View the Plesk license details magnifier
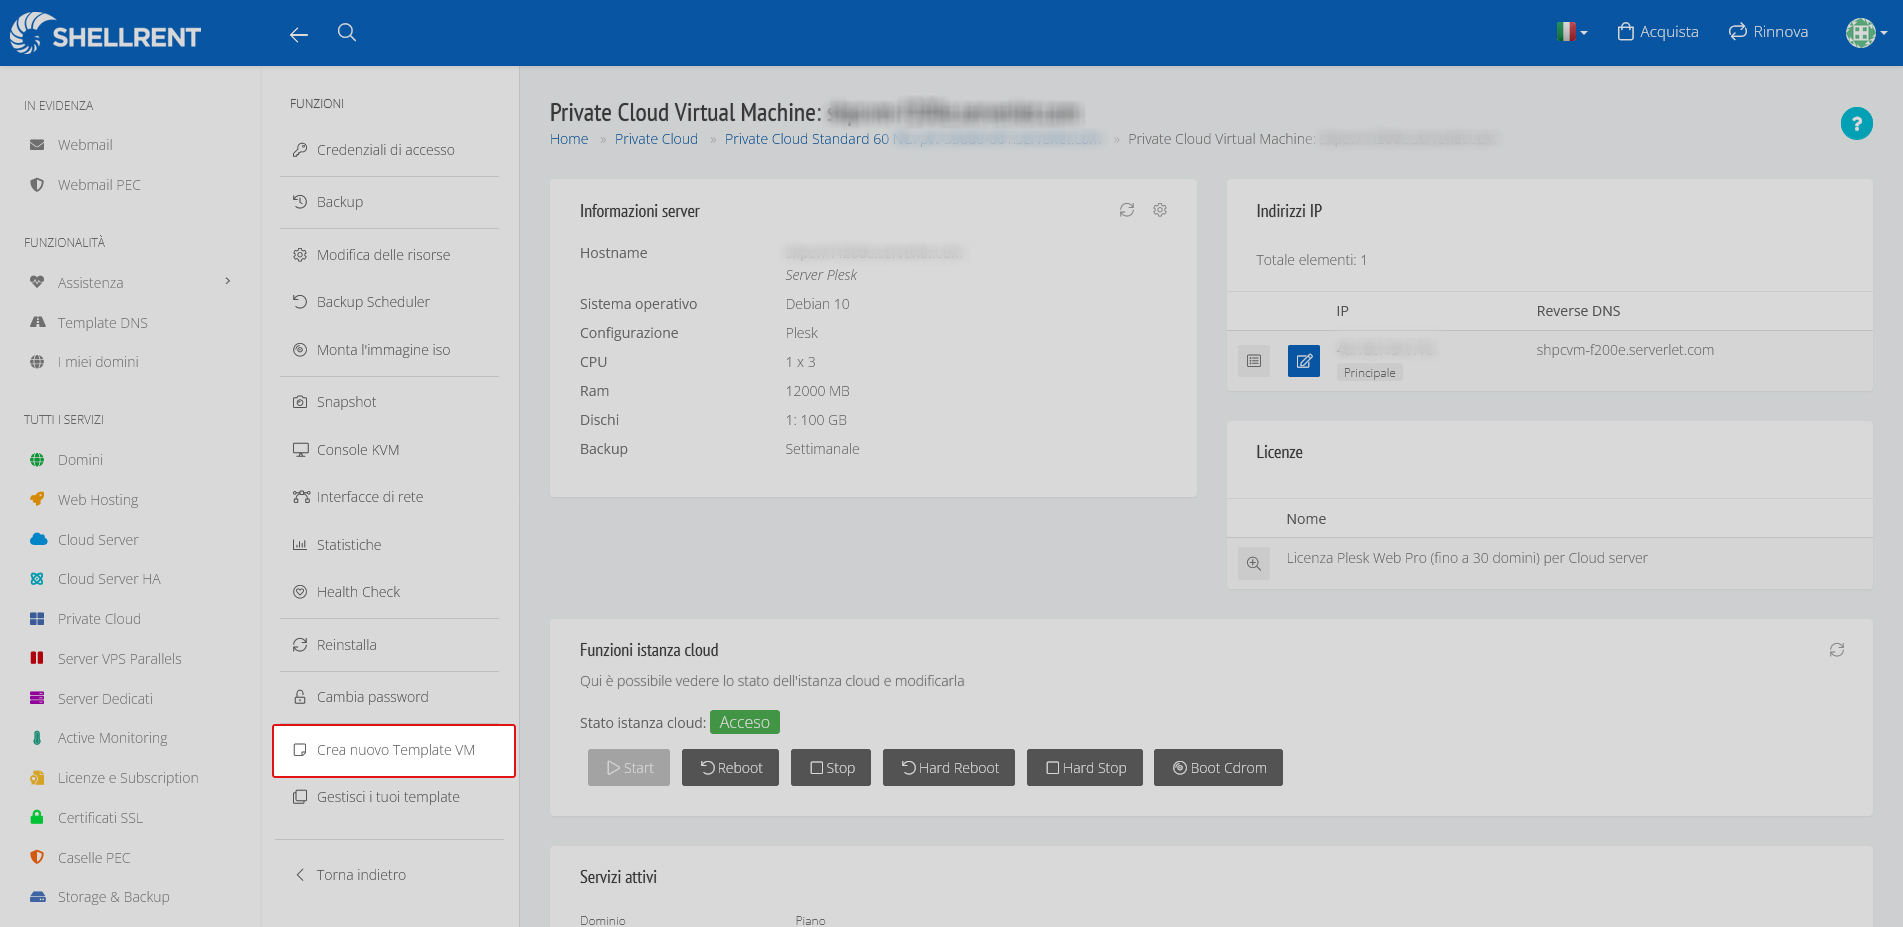 click(1254, 564)
